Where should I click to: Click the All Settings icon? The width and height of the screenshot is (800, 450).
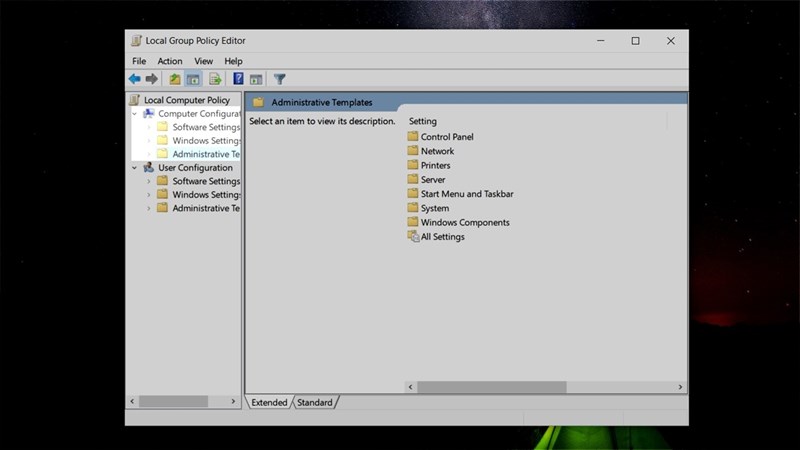tap(413, 236)
